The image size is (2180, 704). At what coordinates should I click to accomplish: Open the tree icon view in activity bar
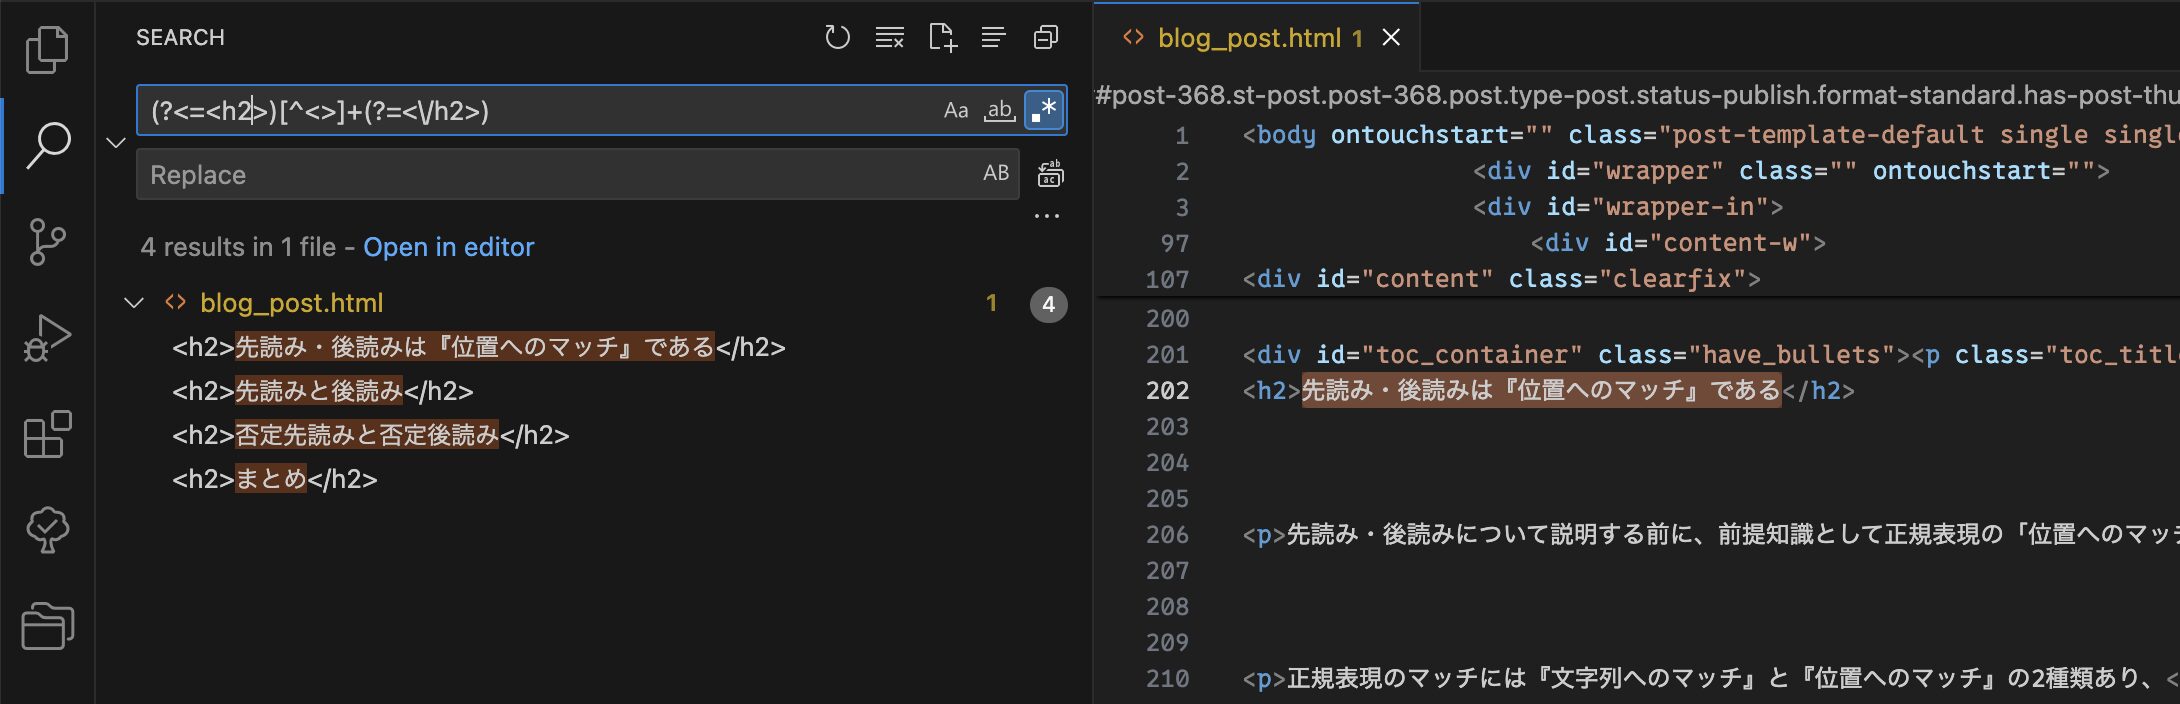(47, 529)
